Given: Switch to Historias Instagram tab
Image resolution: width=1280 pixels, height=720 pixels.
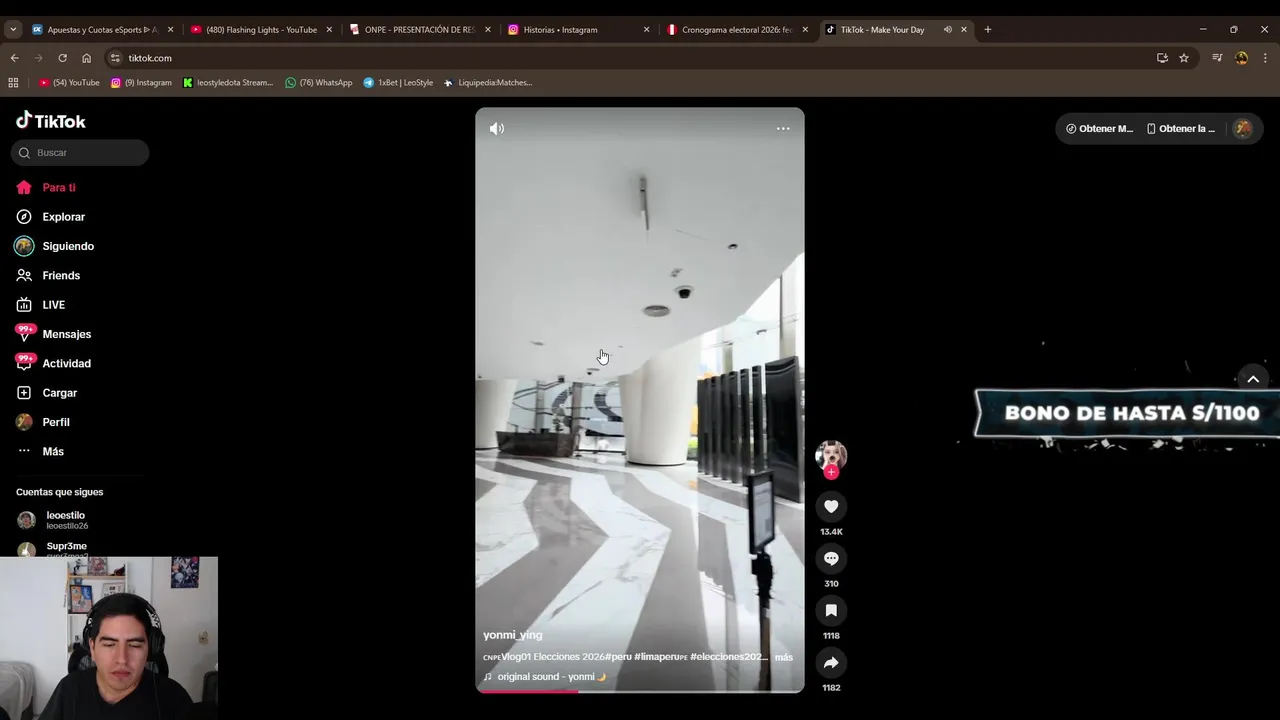Looking at the screenshot, I should (578, 30).
